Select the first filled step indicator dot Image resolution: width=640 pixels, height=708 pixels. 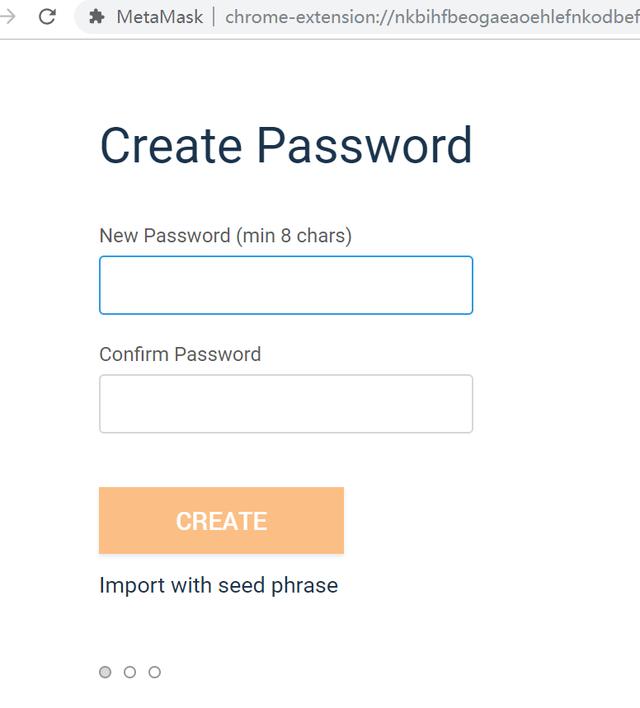105,672
